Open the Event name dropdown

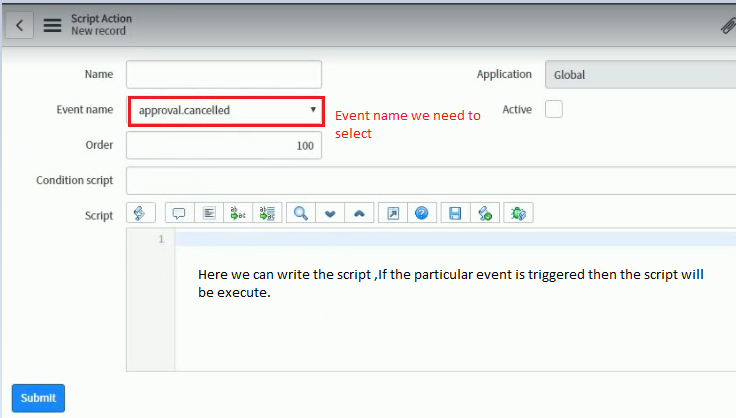pos(226,111)
